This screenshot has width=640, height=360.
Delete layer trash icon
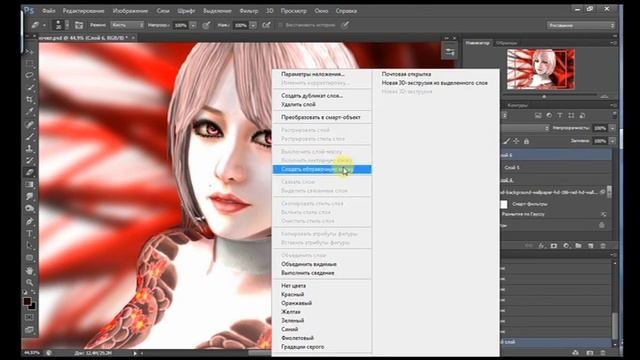coord(603,246)
